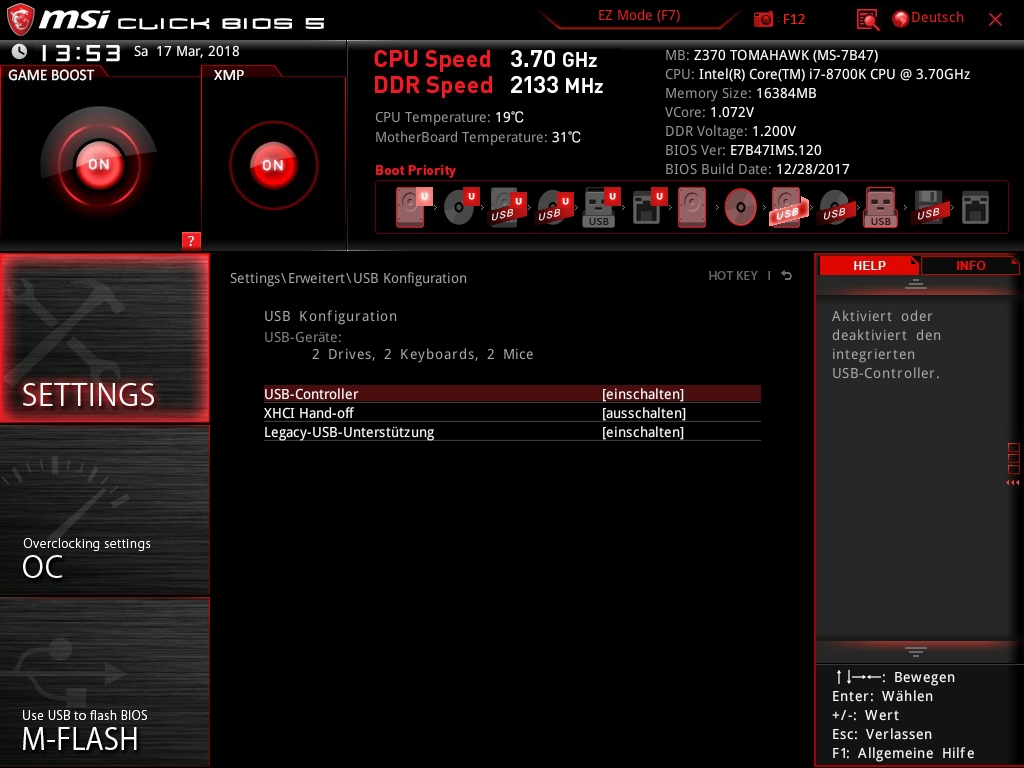Switch to the HELP tab
1024x768 pixels.
(x=869, y=265)
